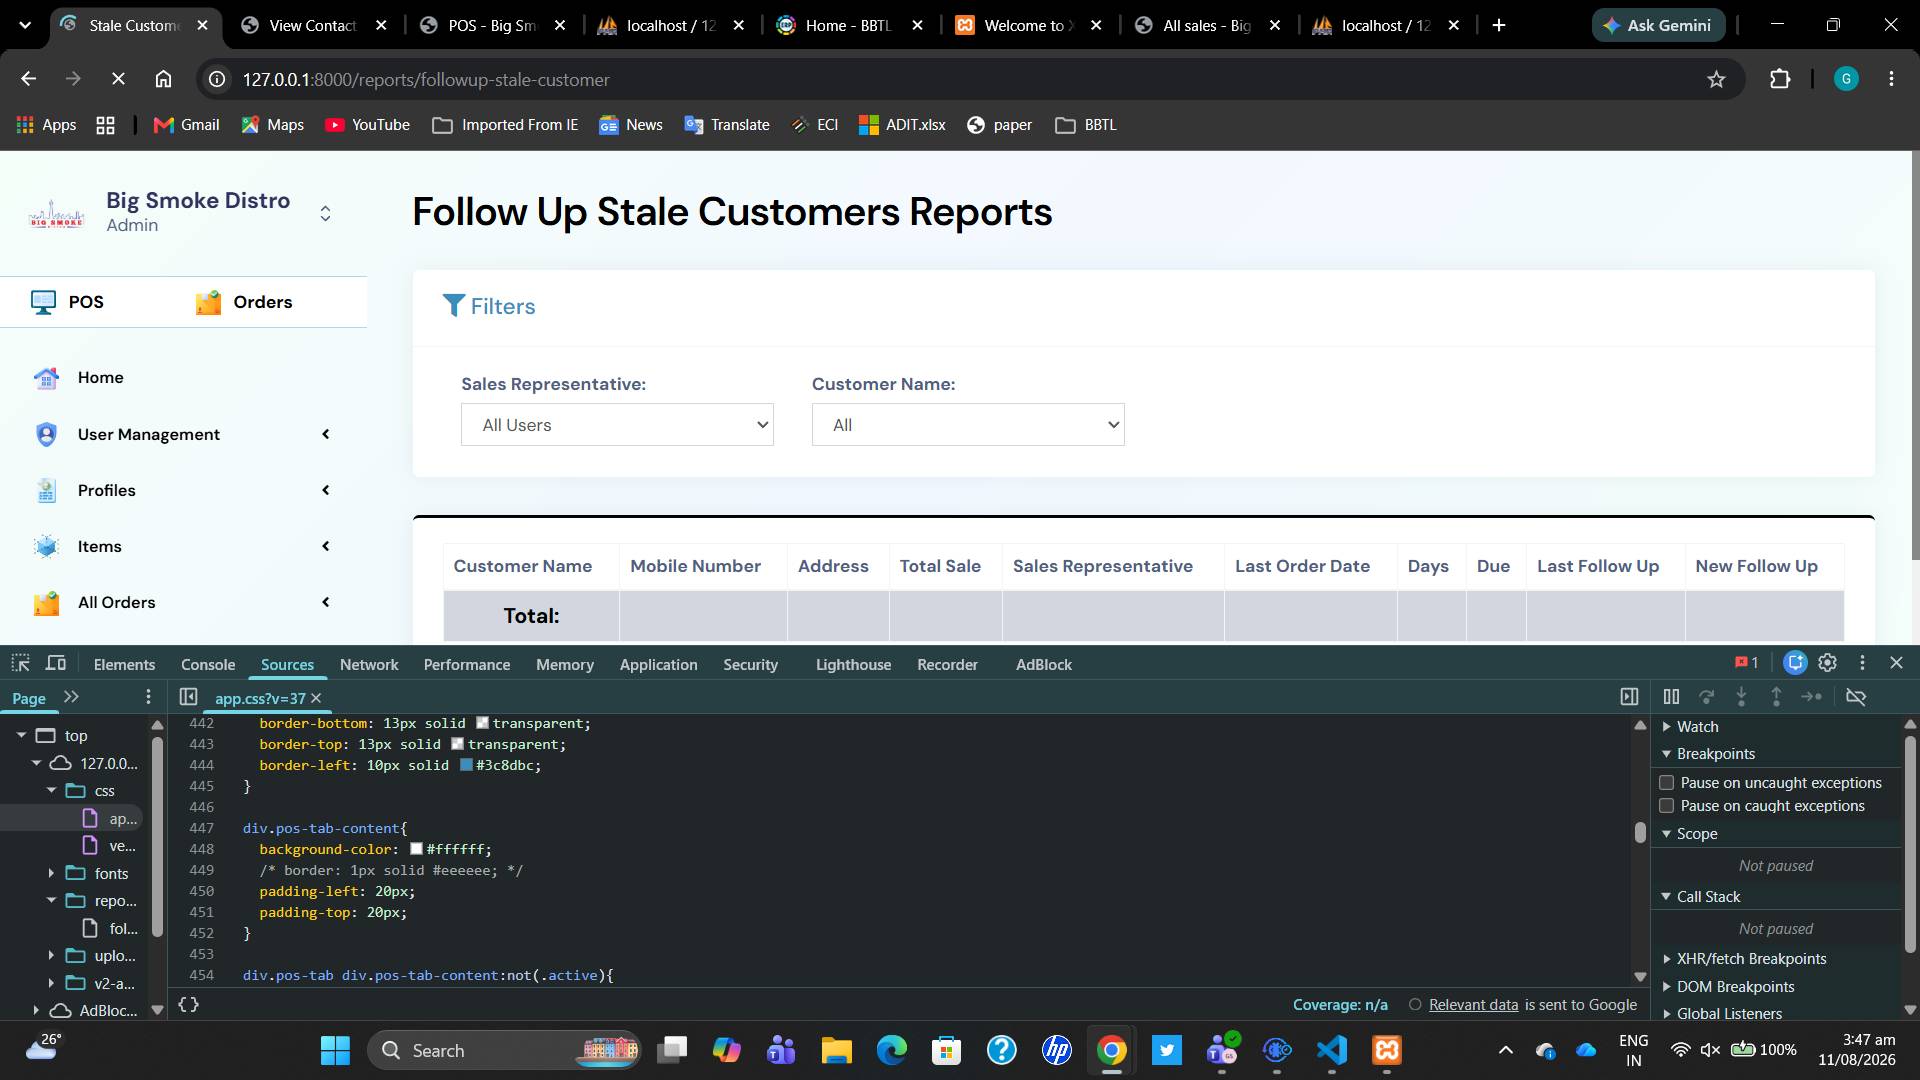The height and width of the screenshot is (1080, 1920).
Task: Click the #3c8dbc color swatch
Action: click(466, 765)
